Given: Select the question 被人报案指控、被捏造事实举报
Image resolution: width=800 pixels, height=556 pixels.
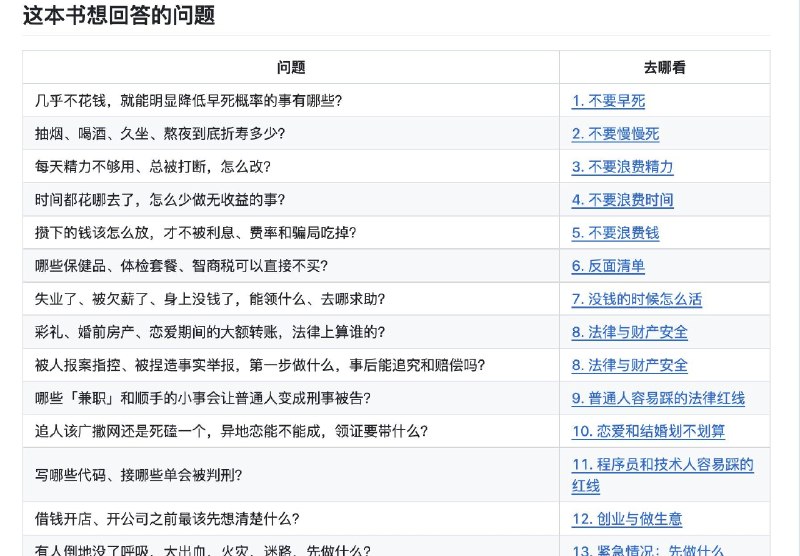Looking at the screenshot, I should [260, 365].
